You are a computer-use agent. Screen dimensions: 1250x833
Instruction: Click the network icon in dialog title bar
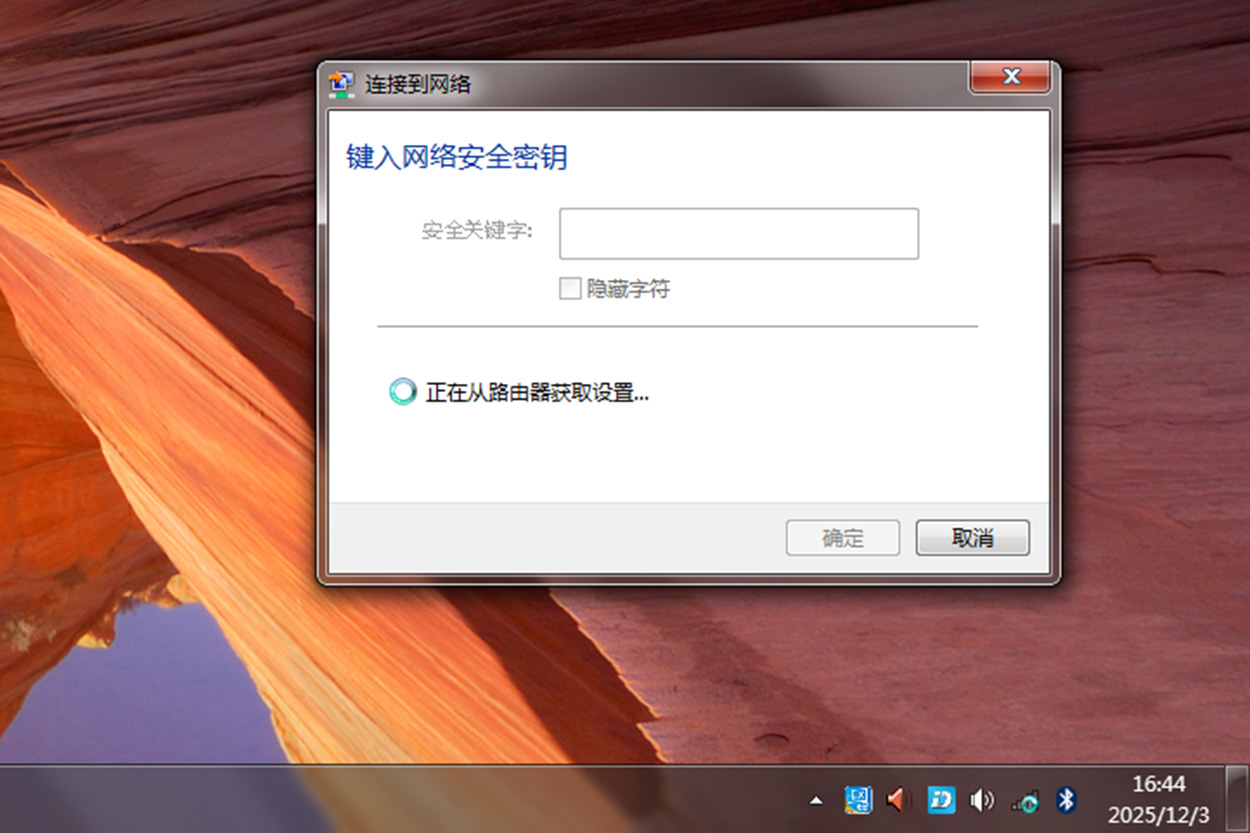click(342, 84)
